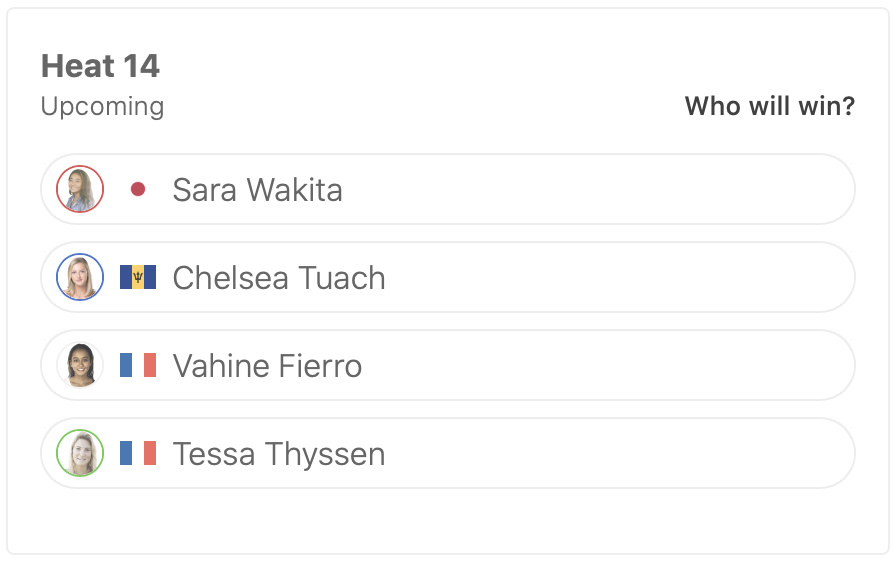The image size is (894, 562).
Task: Click Chelsea Tuach's profile photo
Action: pos(80,277)
